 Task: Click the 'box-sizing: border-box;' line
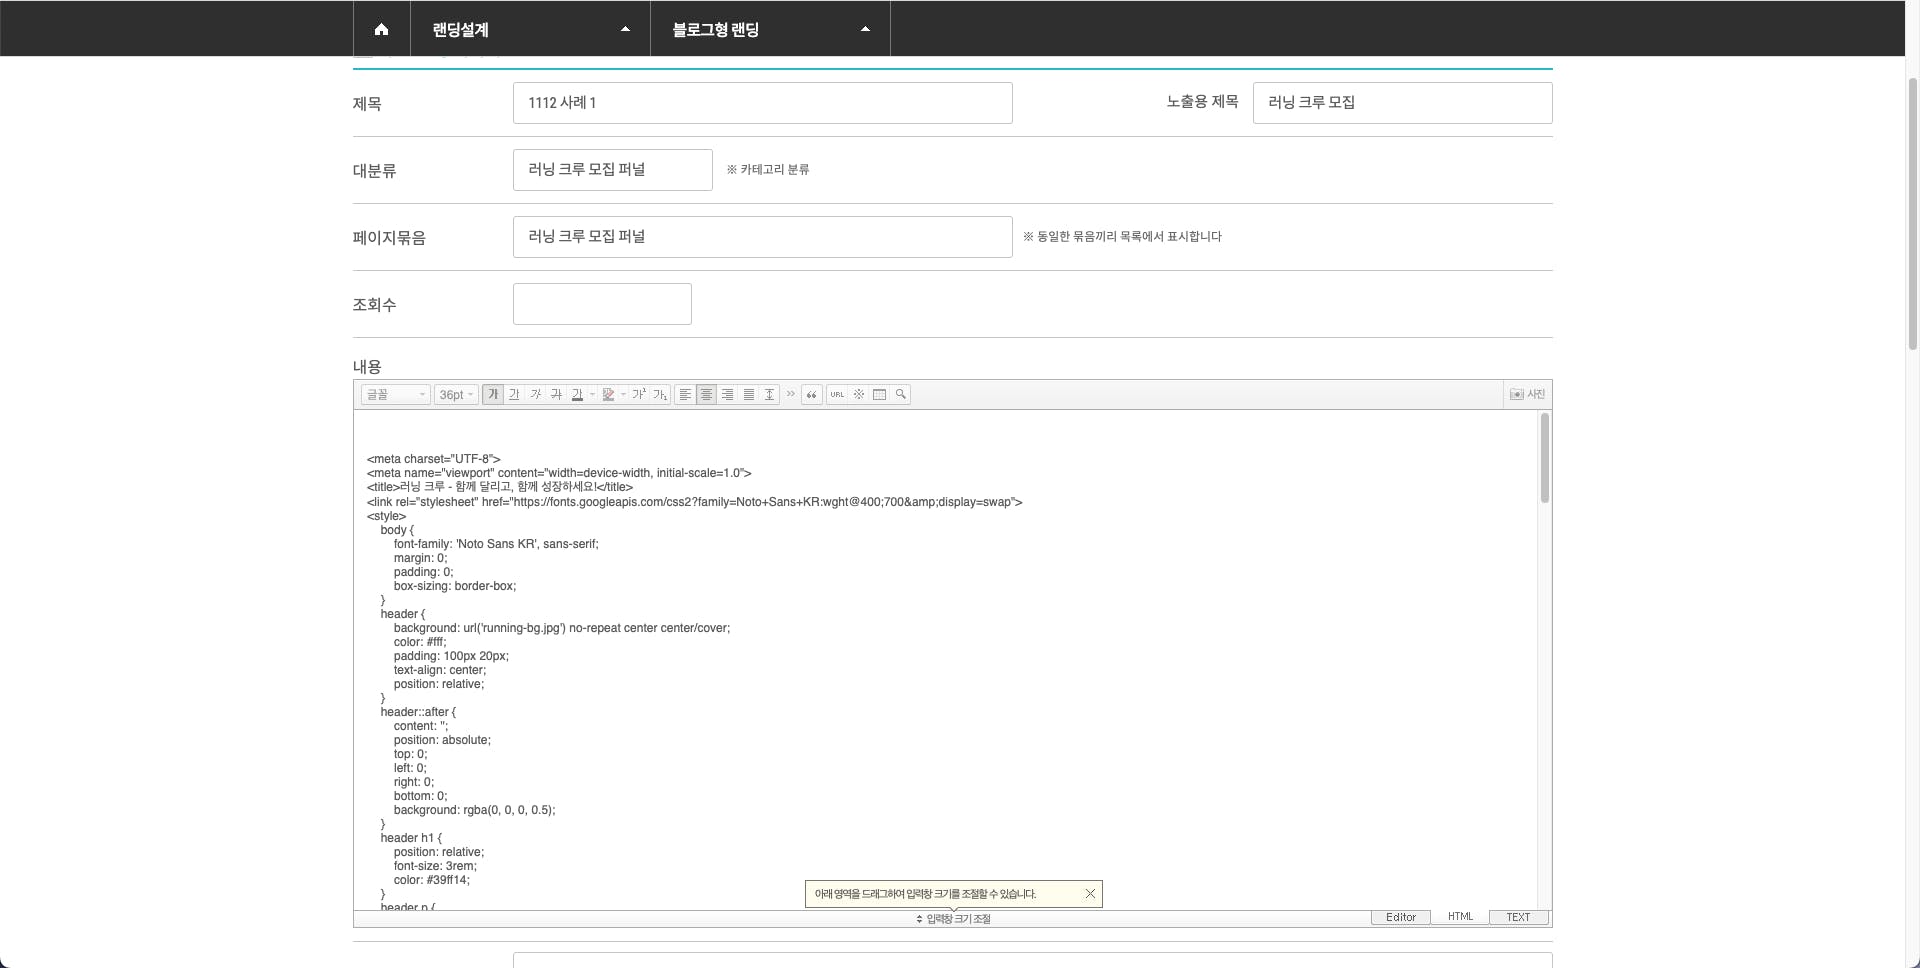pos(455,586)
